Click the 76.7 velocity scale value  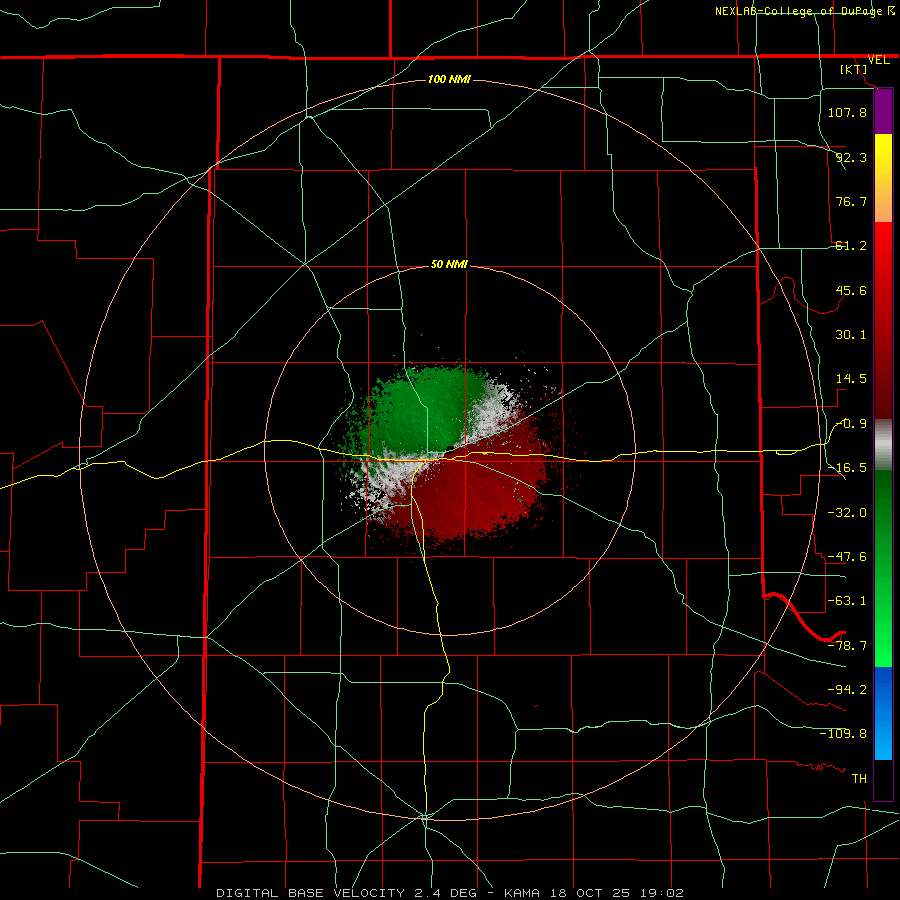[851, 201]
